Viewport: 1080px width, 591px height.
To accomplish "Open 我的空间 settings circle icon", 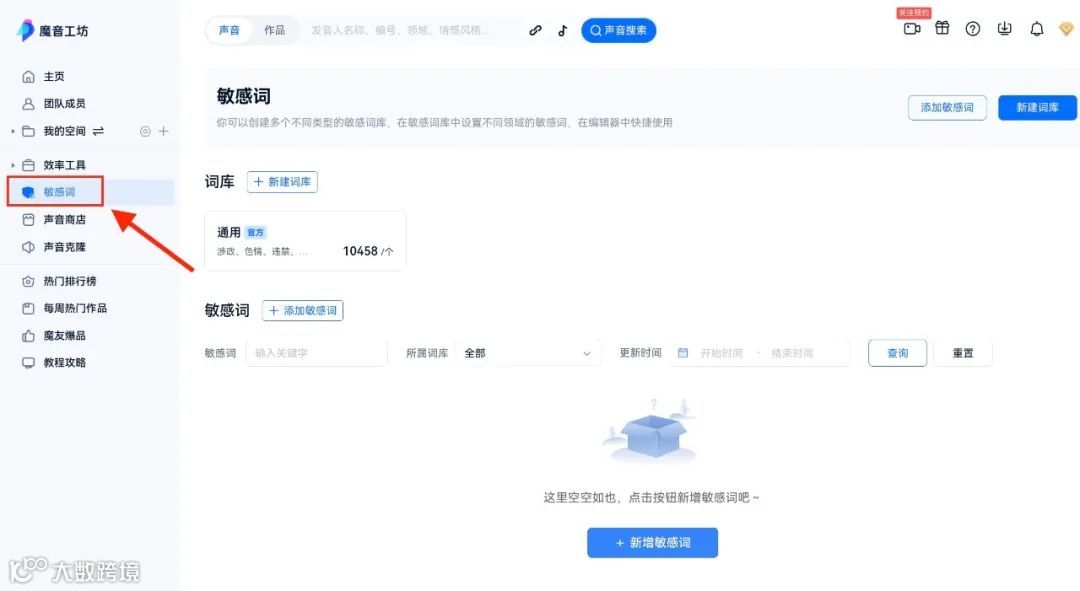I will (x=145, y=131).
